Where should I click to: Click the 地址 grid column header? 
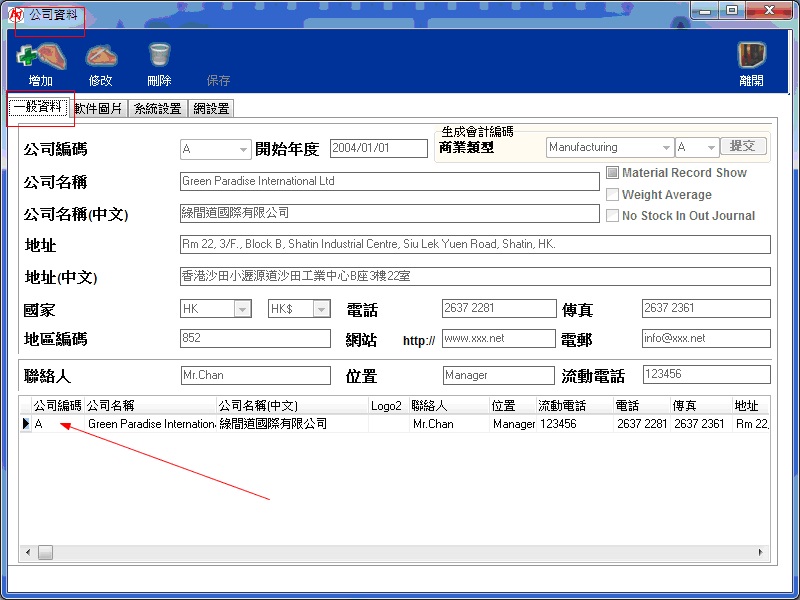pyautogui.click(x=751, y=406)
